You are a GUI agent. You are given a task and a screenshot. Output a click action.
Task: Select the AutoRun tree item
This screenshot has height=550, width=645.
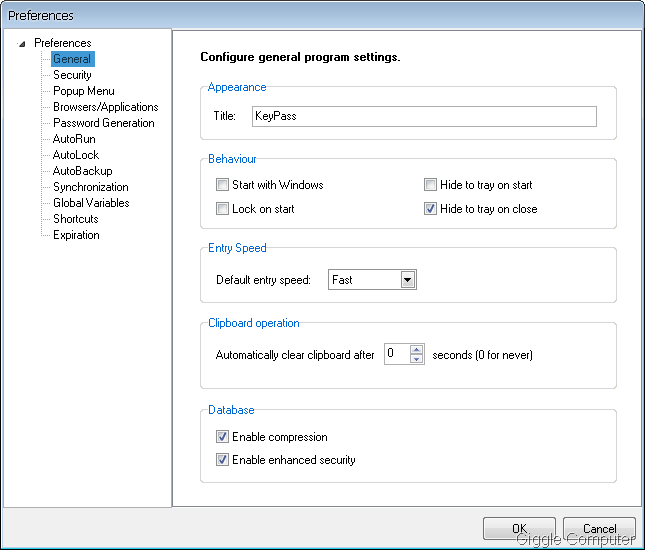74,139
